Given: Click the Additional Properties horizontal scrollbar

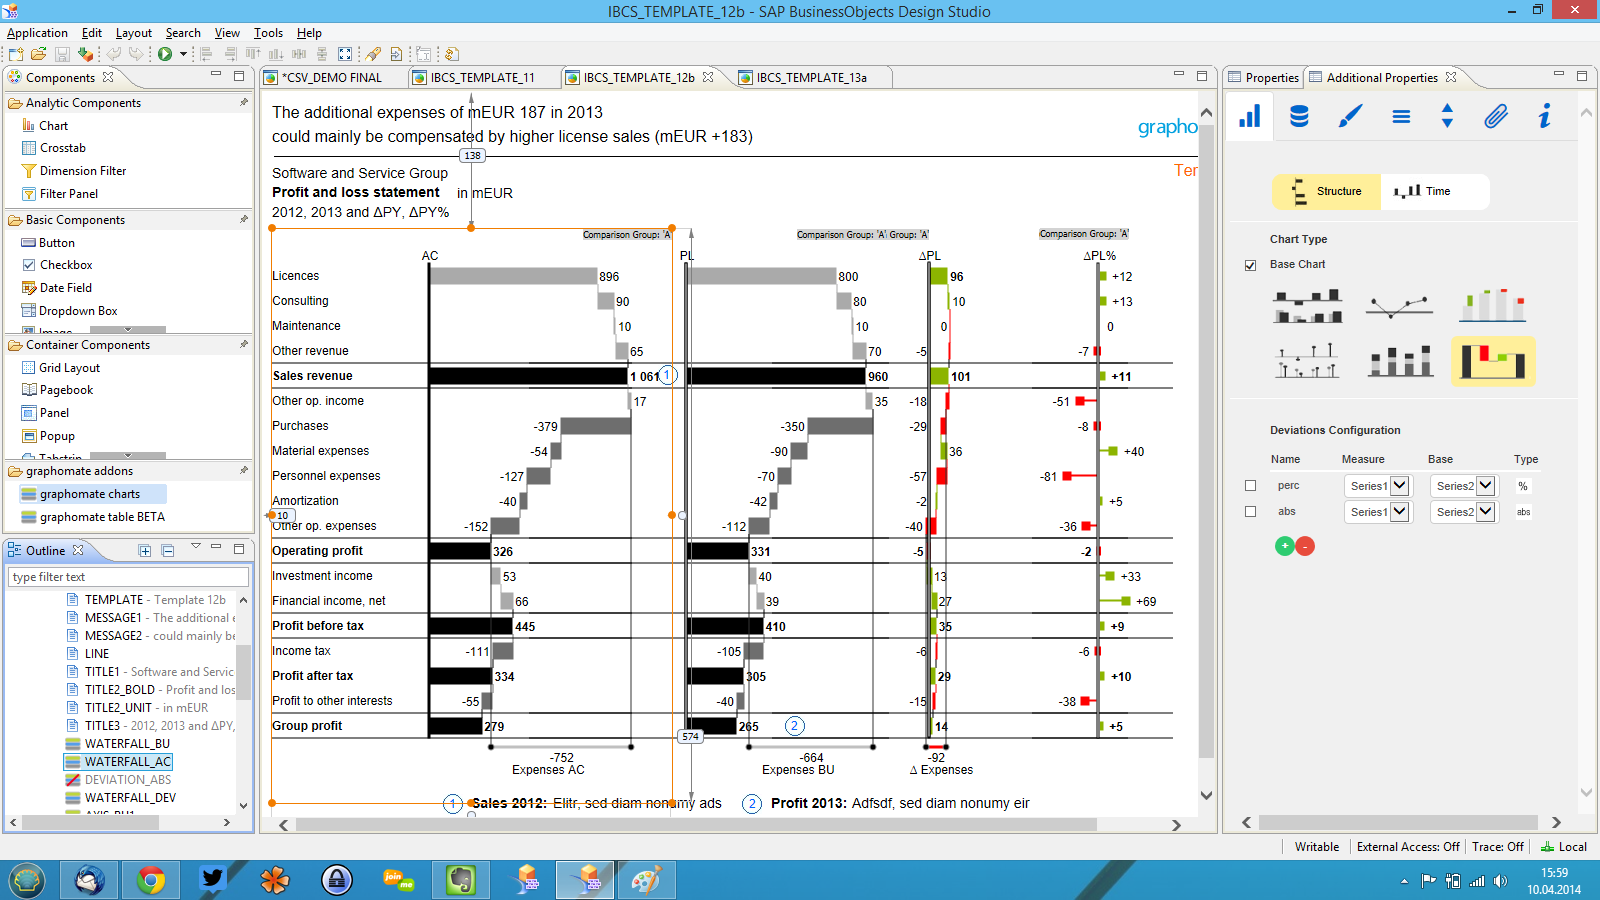Looking at the screenshot, I should pos(1400,822).
